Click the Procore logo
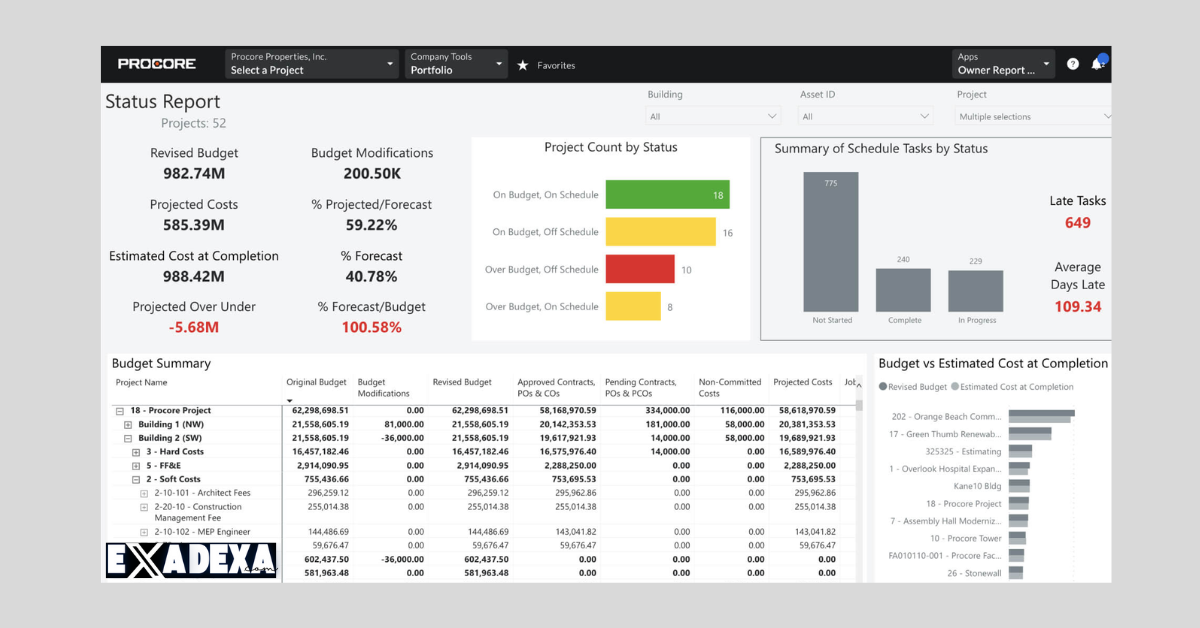Screen dimensions: 1200x628 [156, 63]
